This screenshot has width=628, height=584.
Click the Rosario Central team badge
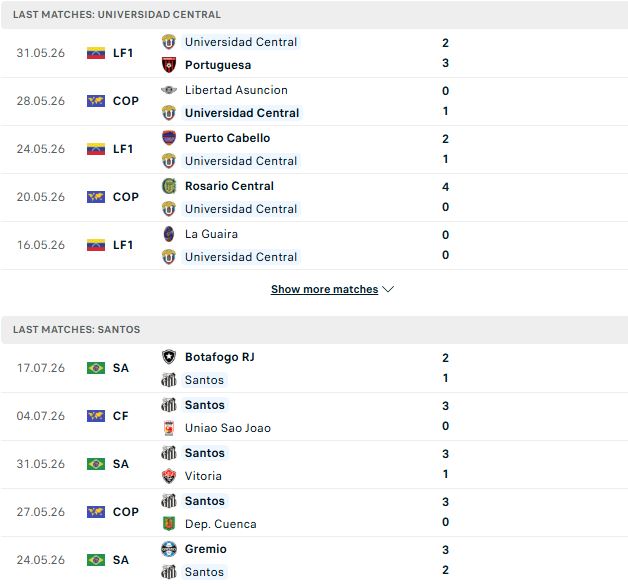(169, 186)
